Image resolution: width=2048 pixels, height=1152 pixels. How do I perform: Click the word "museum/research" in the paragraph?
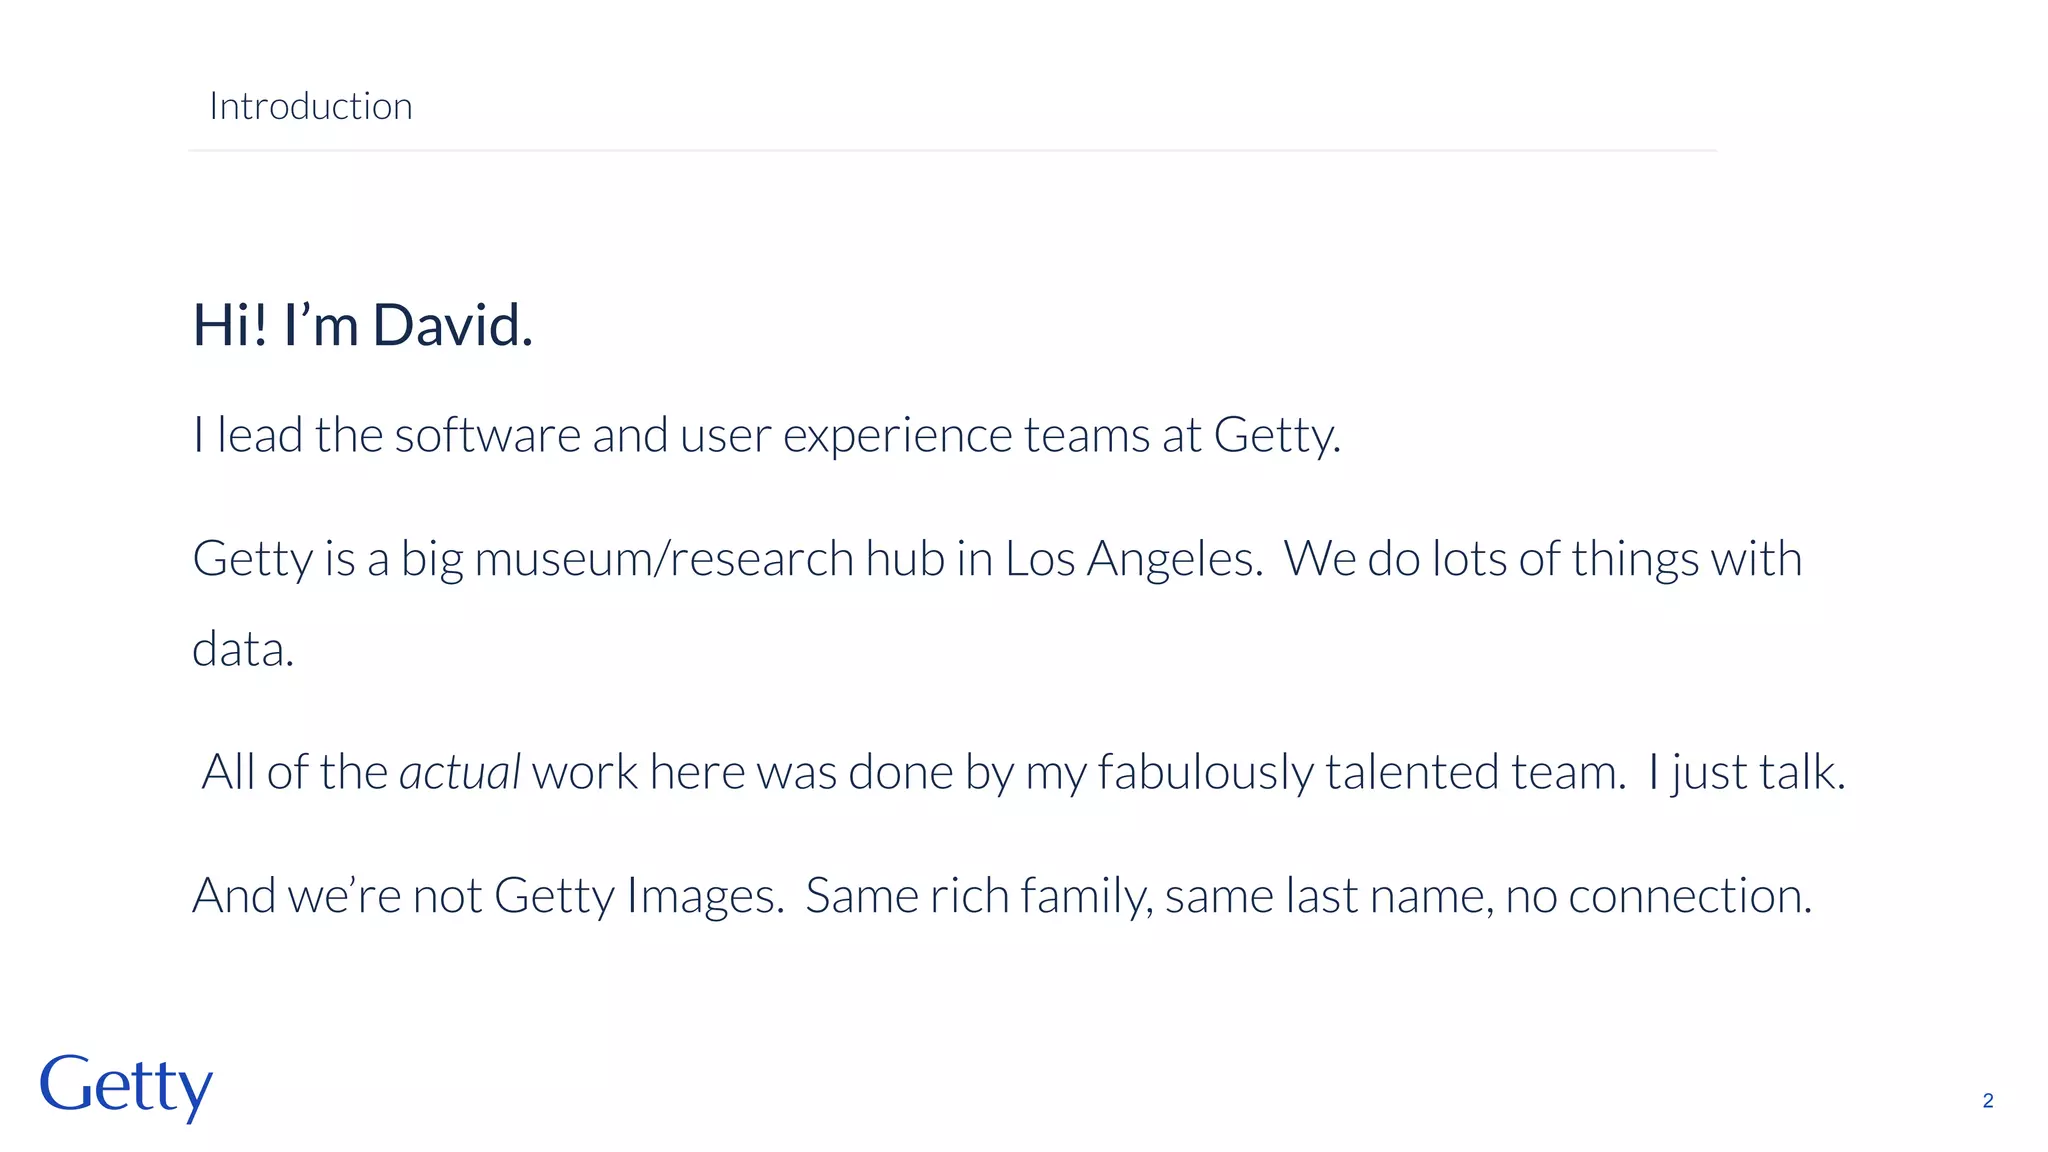point(664,558)
